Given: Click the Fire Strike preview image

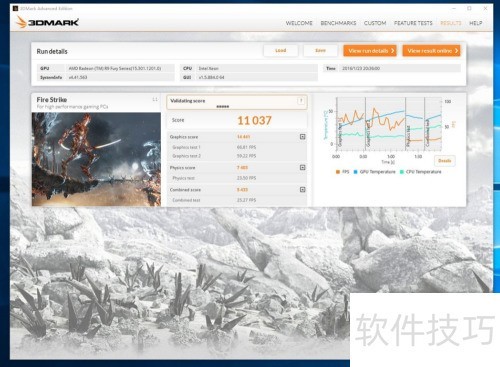Looking at the screenshot, I should coord(96,159).
